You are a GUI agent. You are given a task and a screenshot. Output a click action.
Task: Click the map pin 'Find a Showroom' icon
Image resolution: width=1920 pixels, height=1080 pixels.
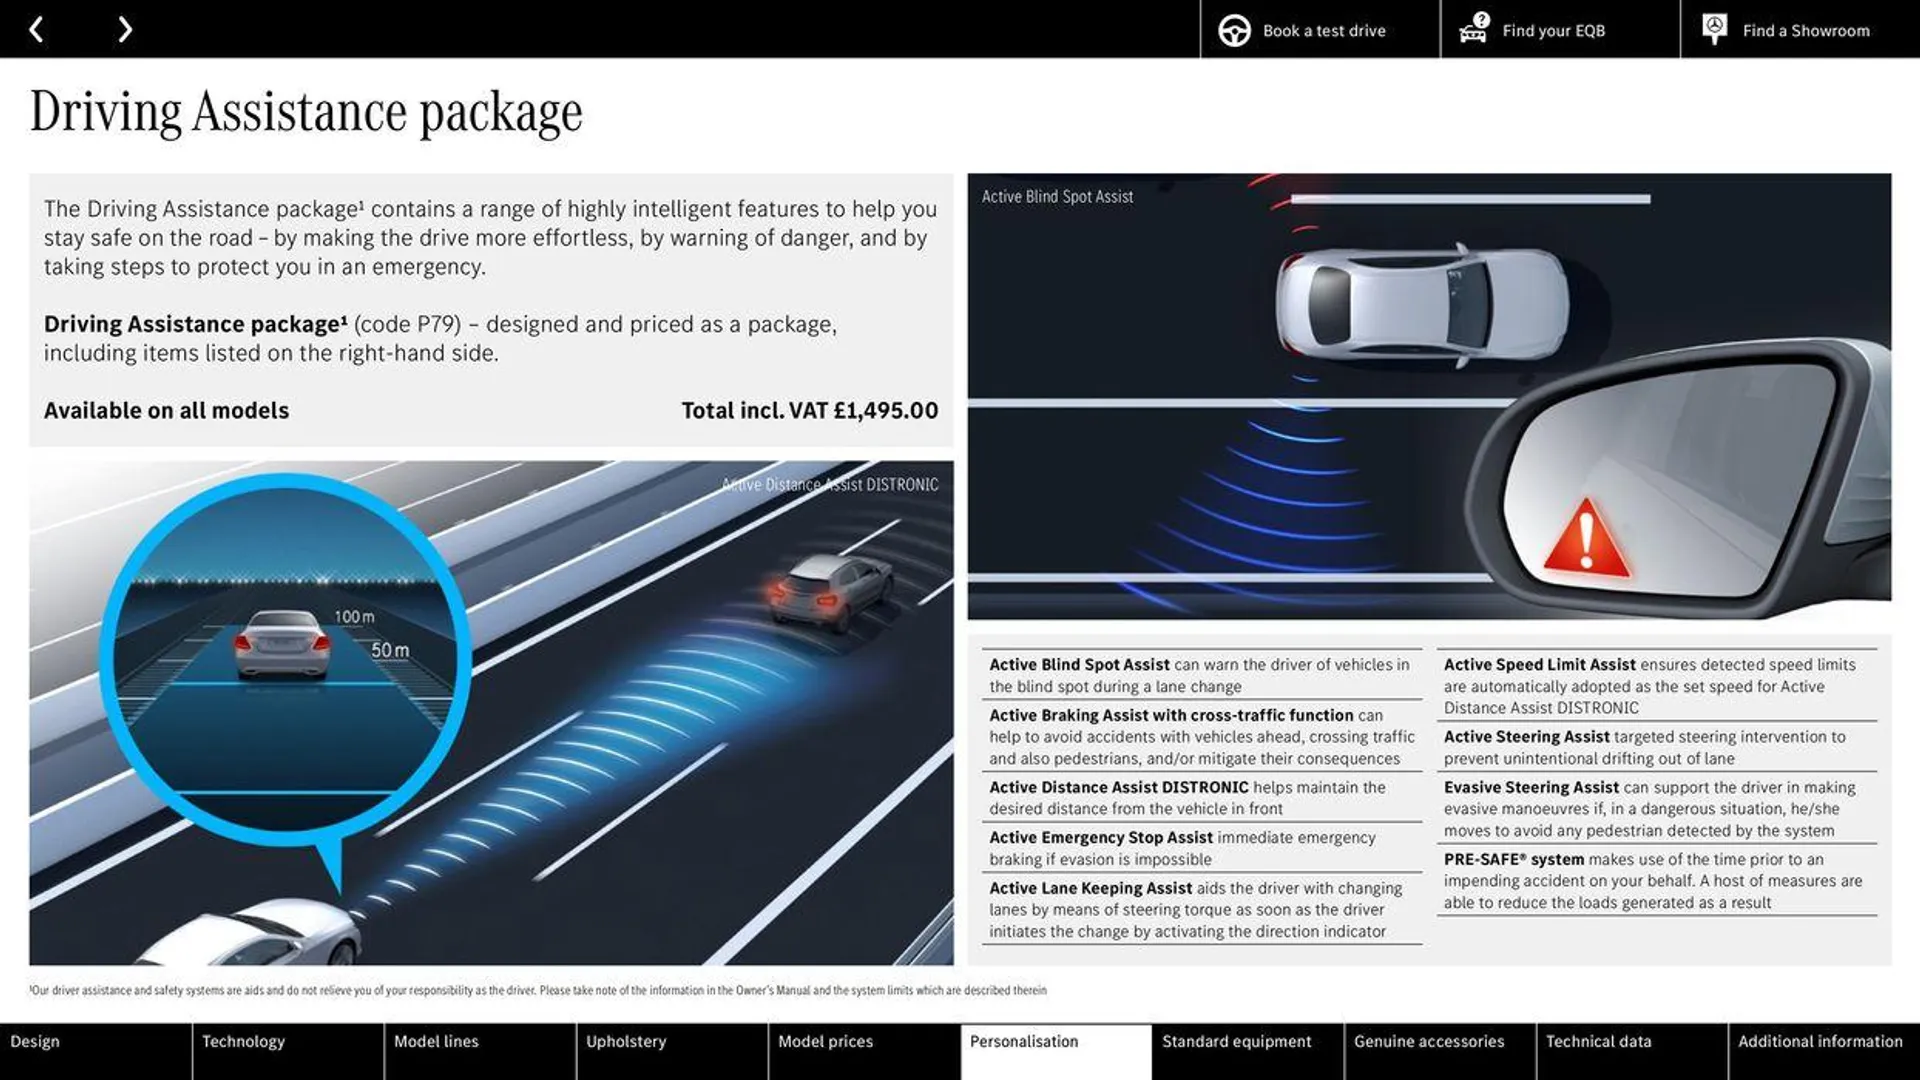point(1714,28)
